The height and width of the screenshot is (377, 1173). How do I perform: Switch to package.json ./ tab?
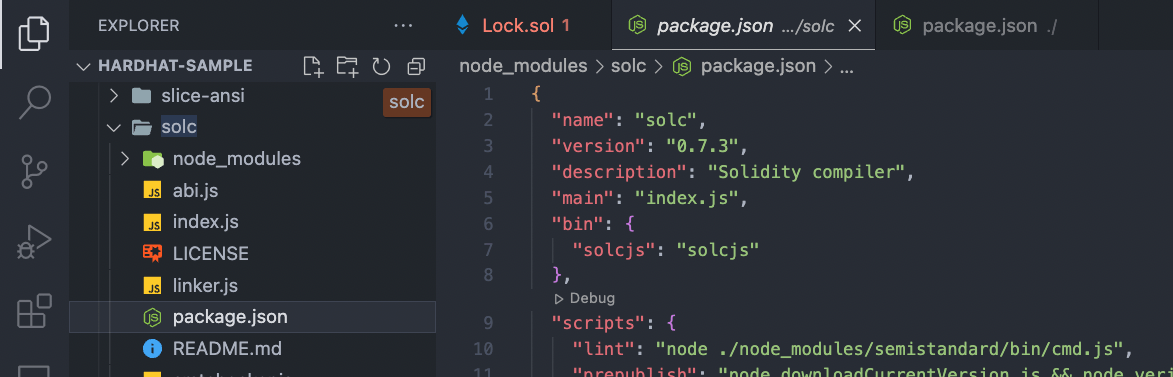(986, 25)
